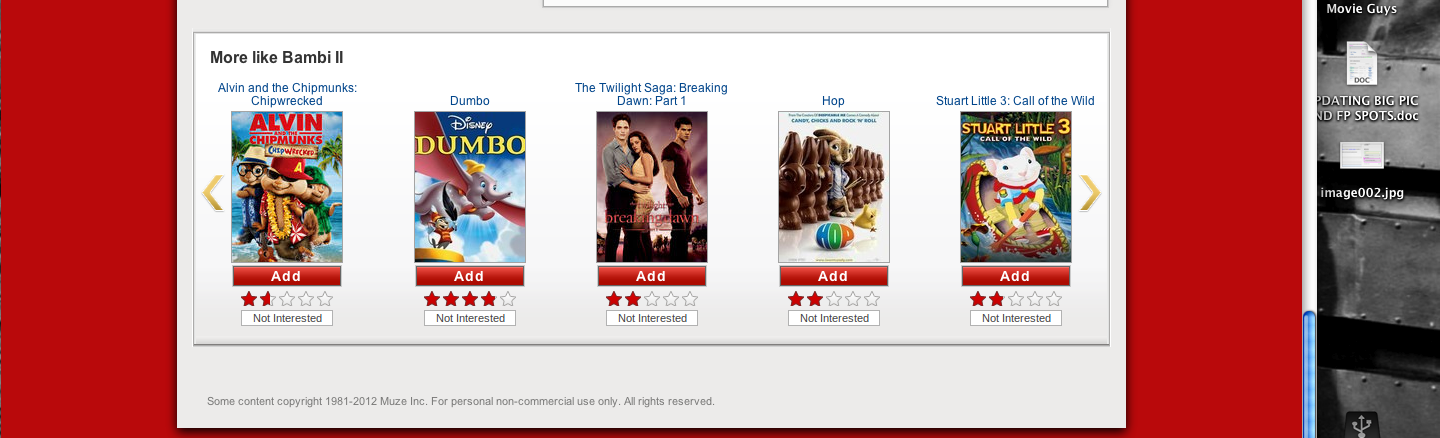
Task: Rate Dumbo four stars
Action: (488, 299)
